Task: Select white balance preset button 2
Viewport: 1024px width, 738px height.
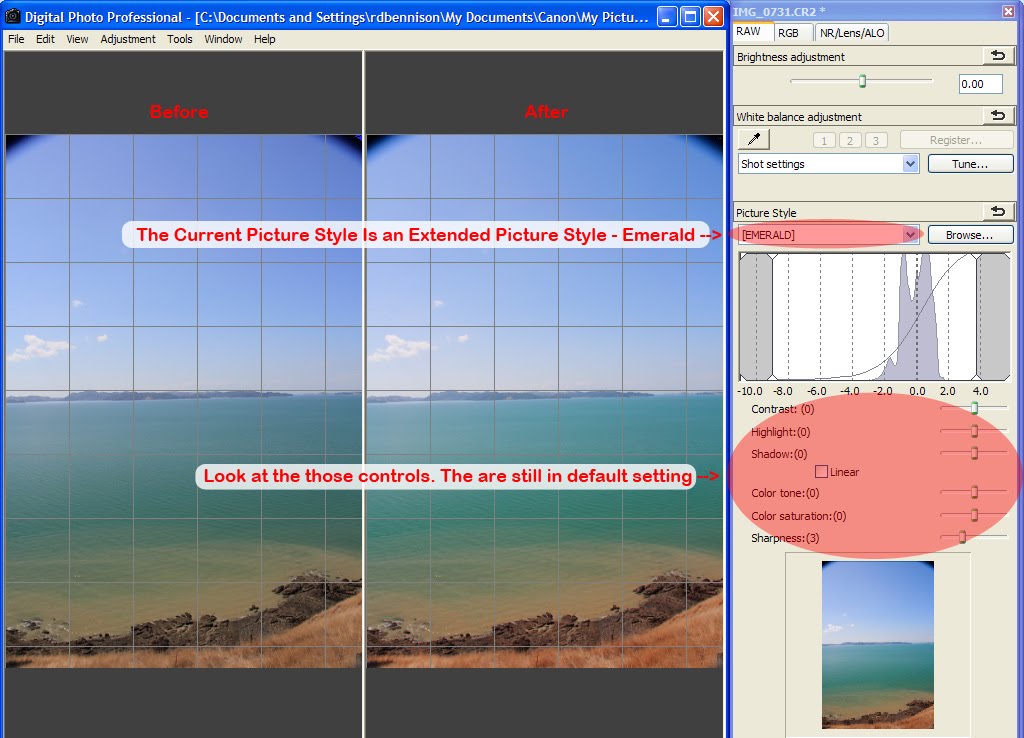Action: pyautogui.click(x=849, y=139)
